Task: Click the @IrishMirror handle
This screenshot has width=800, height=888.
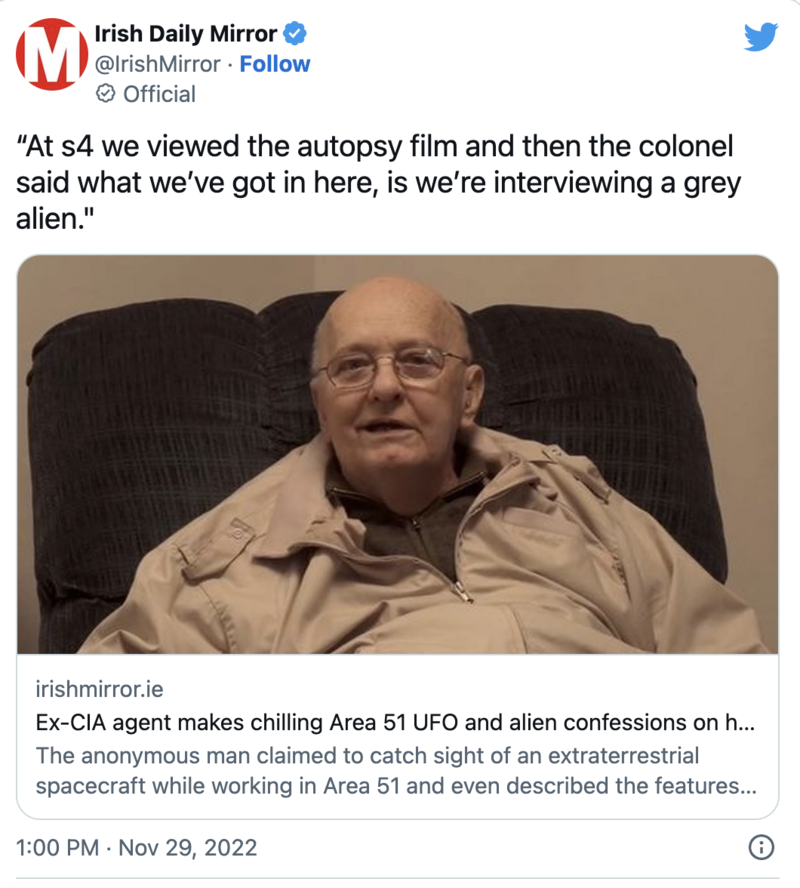Action: (x=157, y=64)
